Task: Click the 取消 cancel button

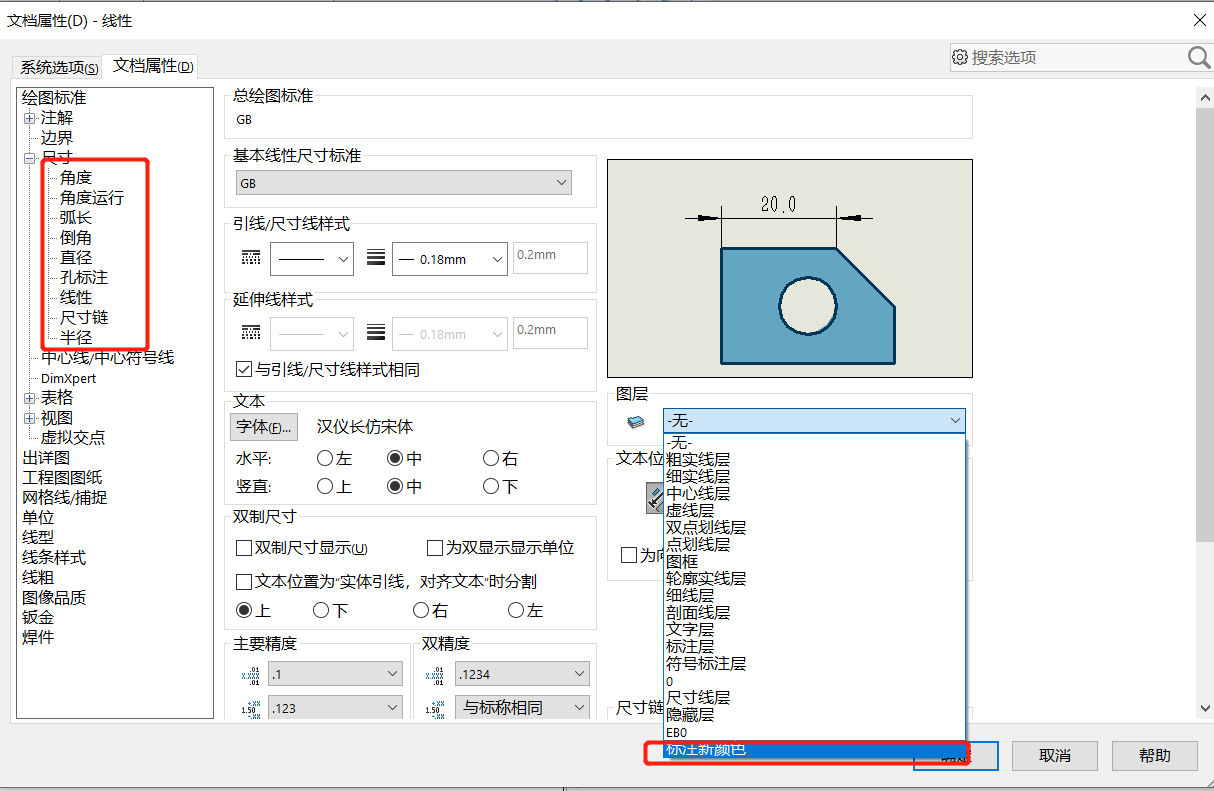Action: (1055, 755)
